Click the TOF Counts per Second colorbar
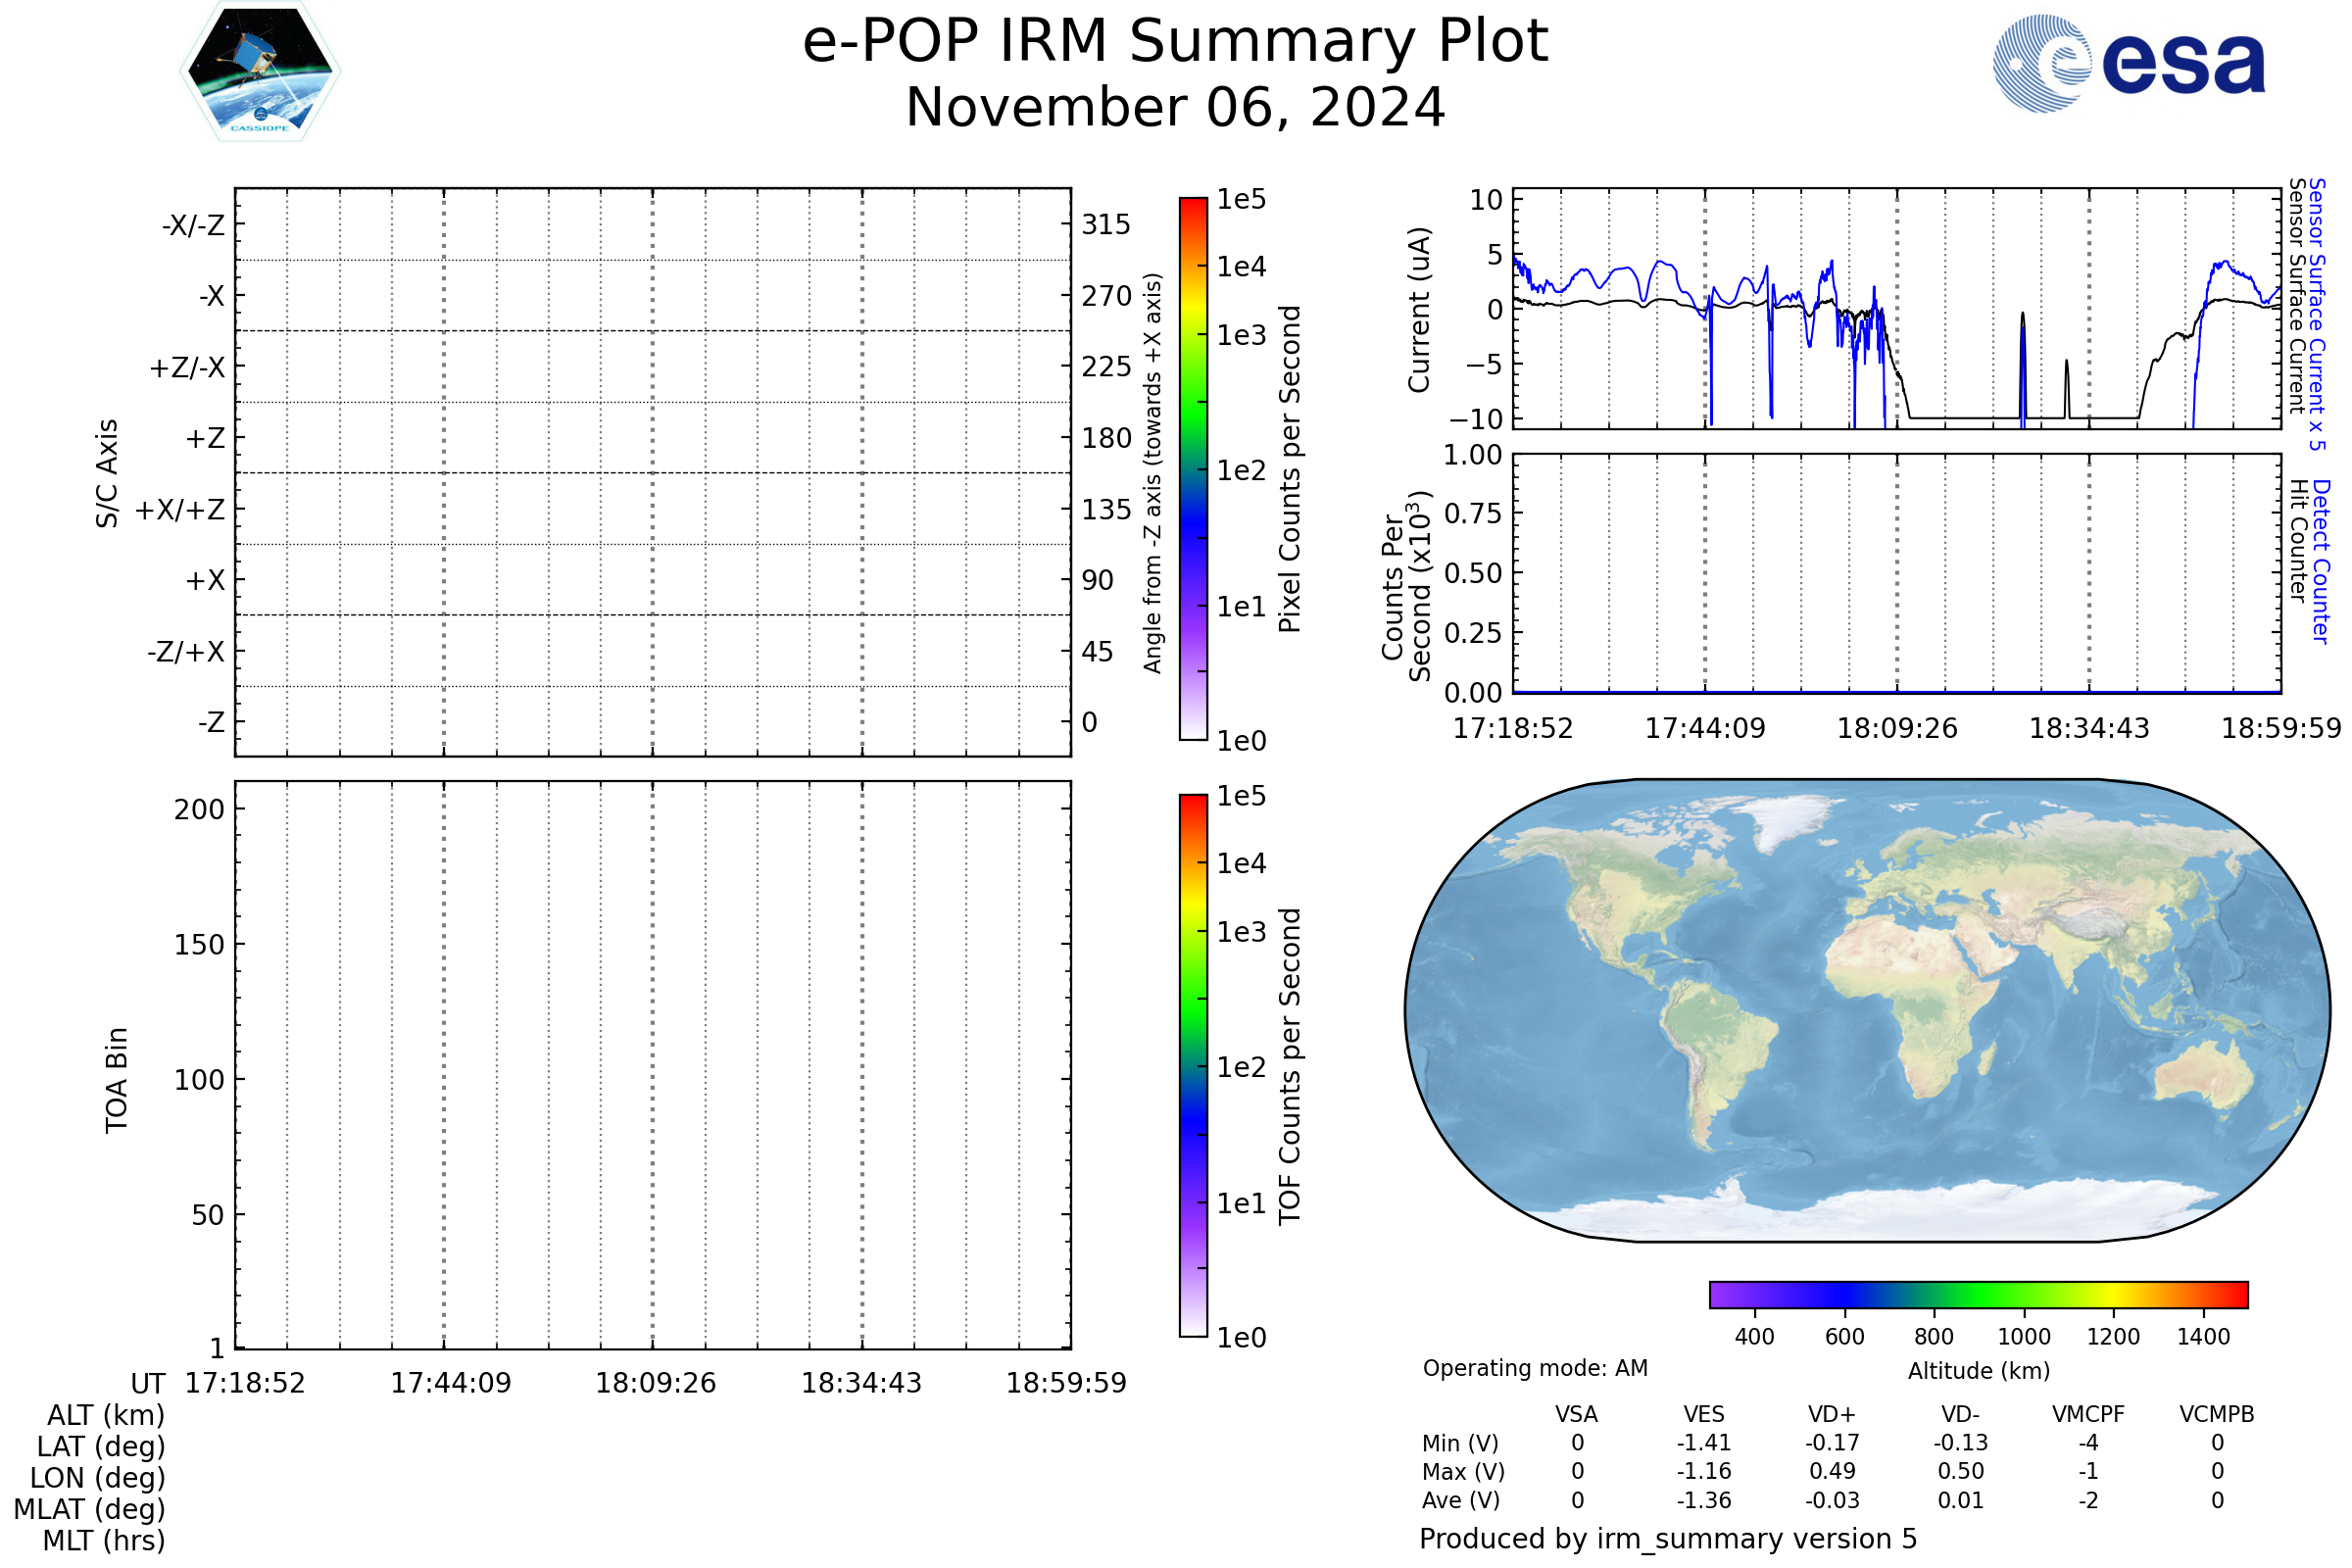Image resolution: width=2352 pixels, height=1568 pixels. (x=1193, y=1065)
